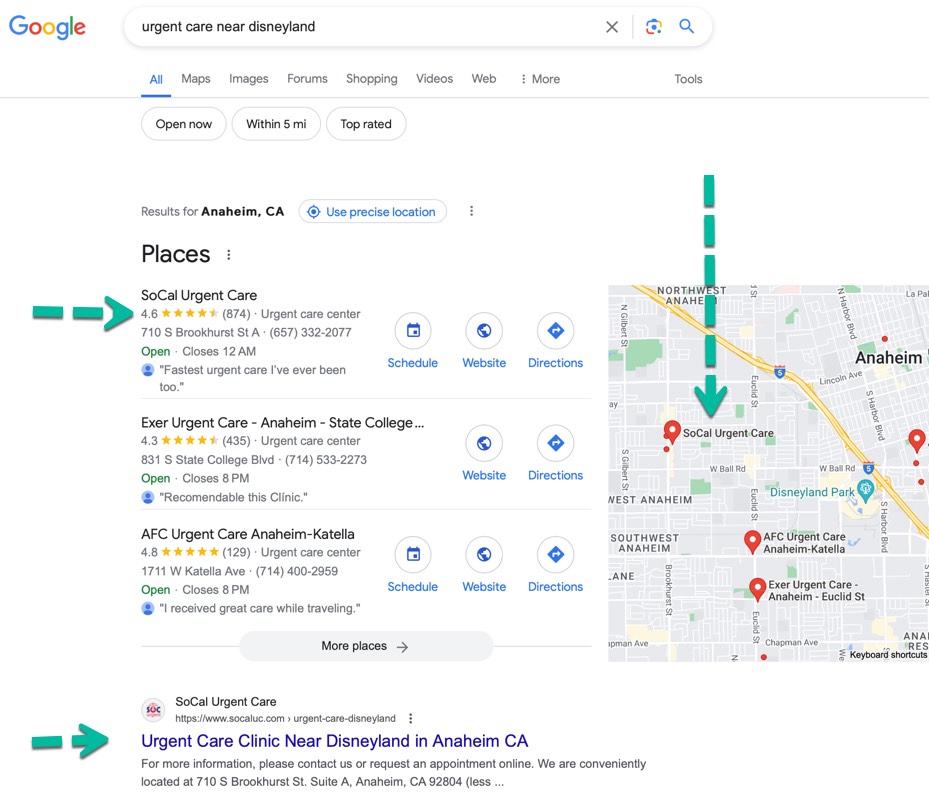Click the address 1711 W Katella Ave

point(193,571)
